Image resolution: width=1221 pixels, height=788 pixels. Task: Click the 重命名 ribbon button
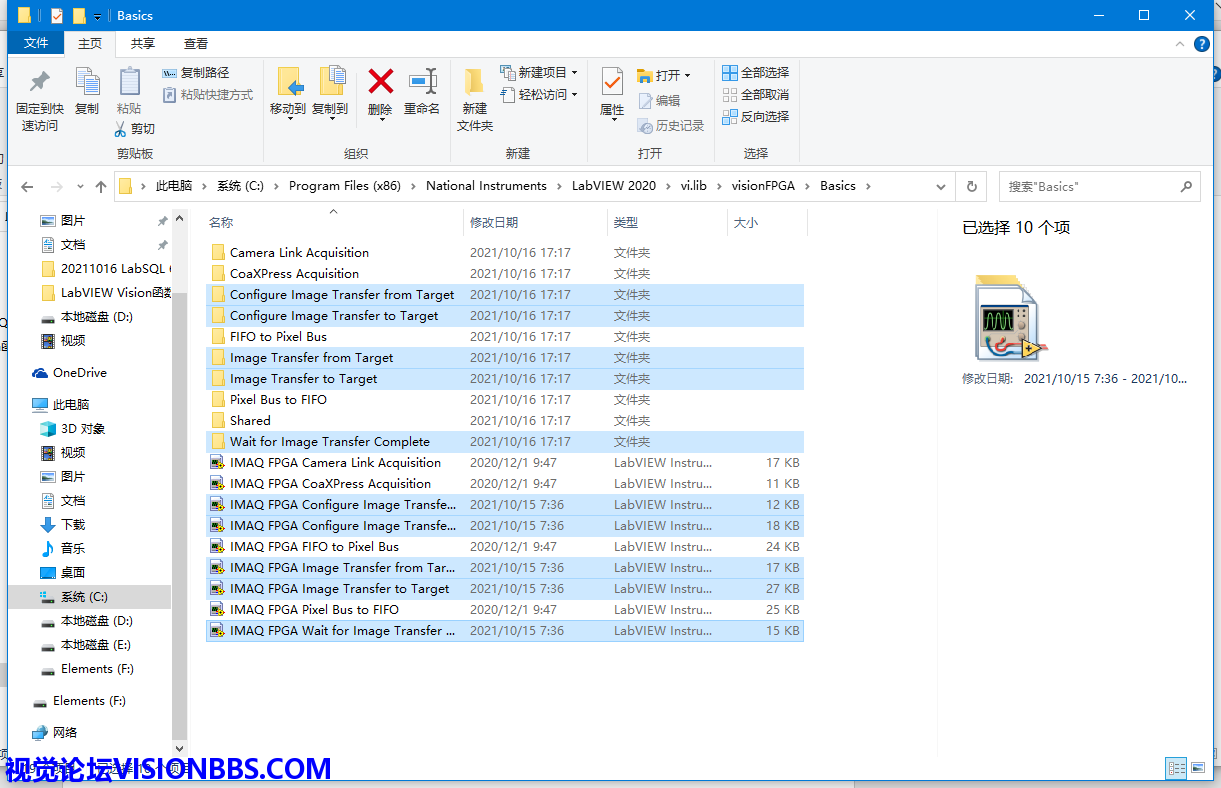(422, 92)
